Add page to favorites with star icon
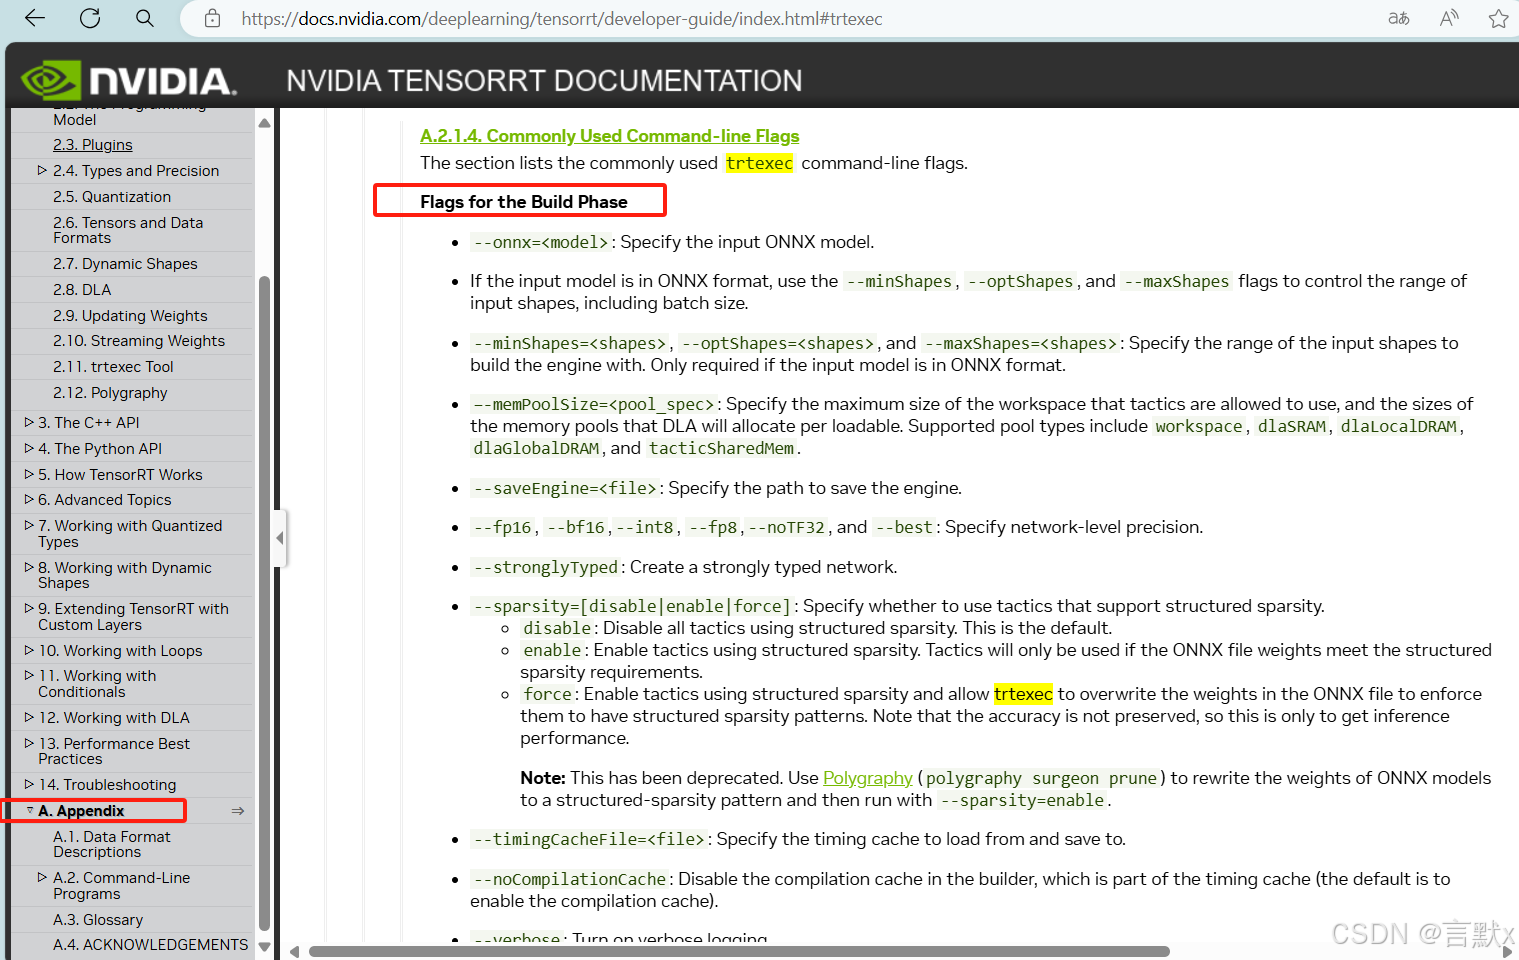The image size is (1519, 960). click(x=1498, y=18)
